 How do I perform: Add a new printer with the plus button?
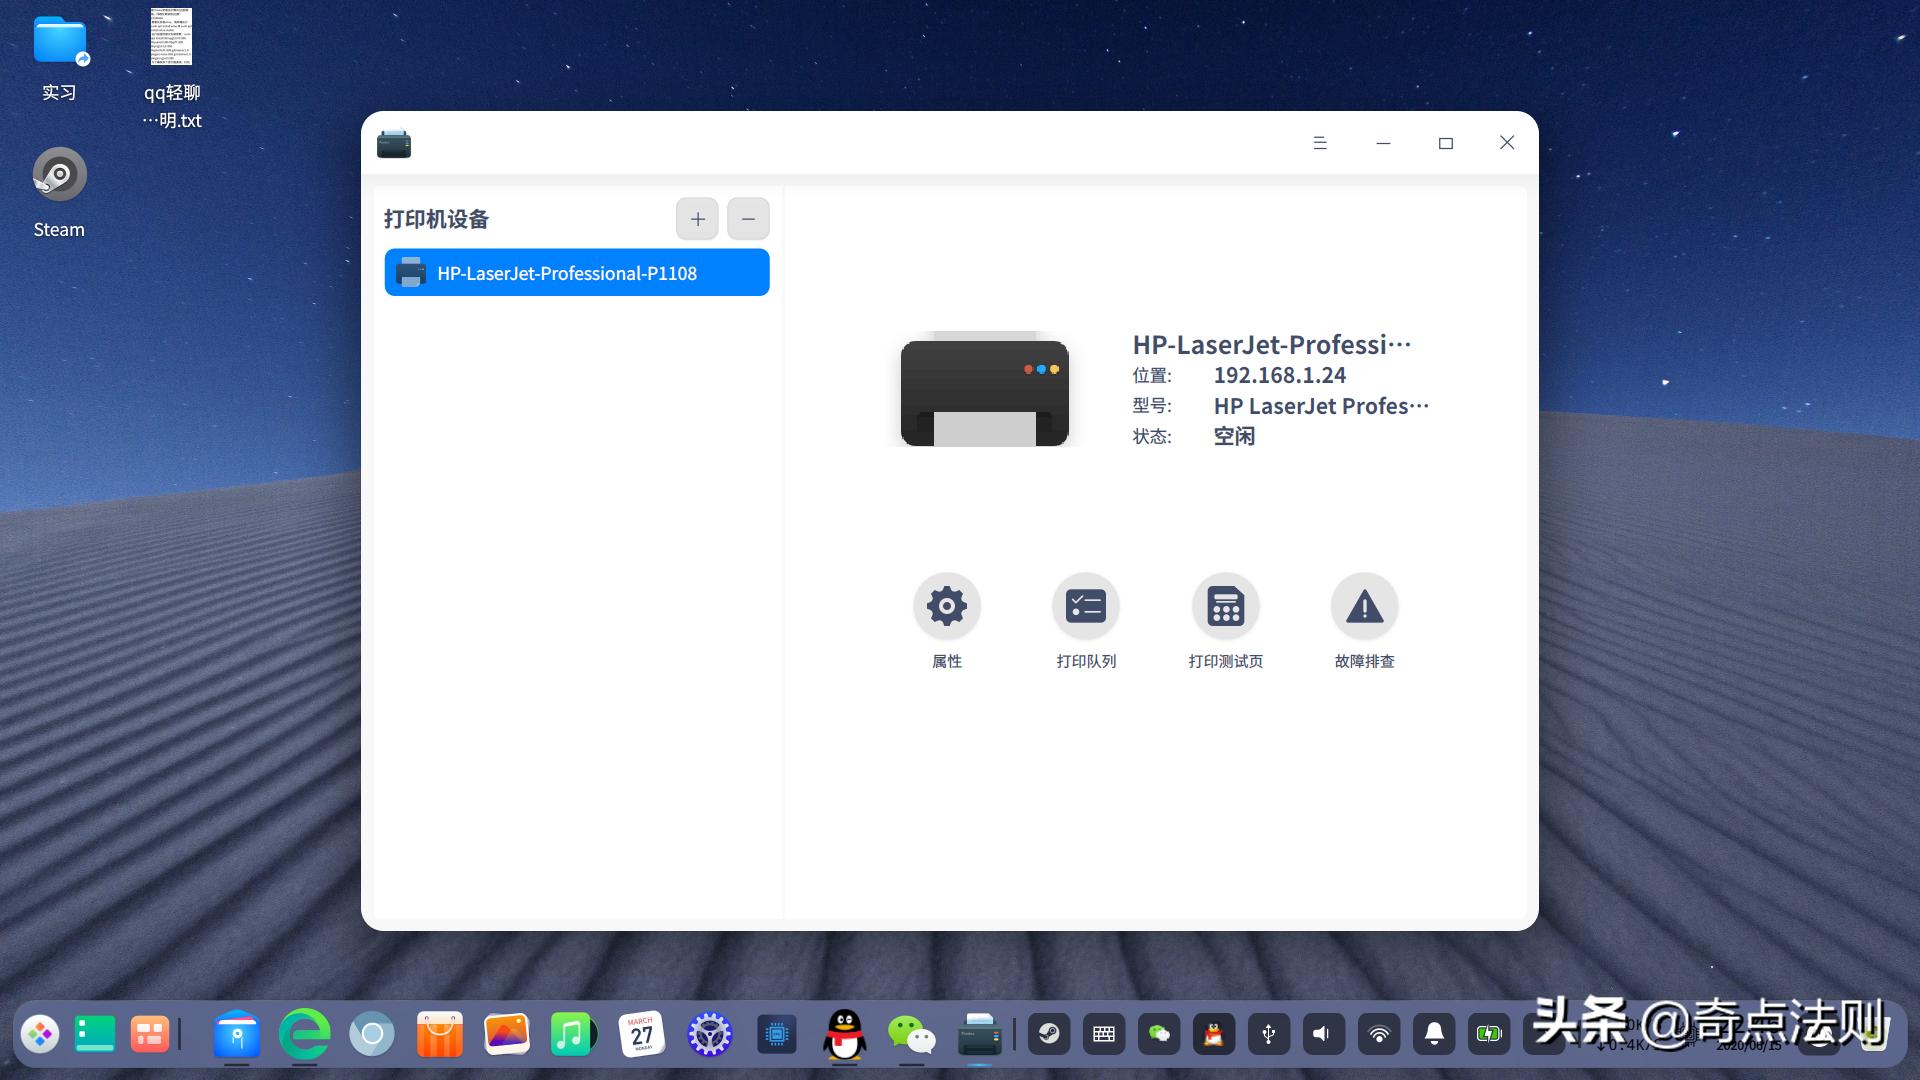697,218
